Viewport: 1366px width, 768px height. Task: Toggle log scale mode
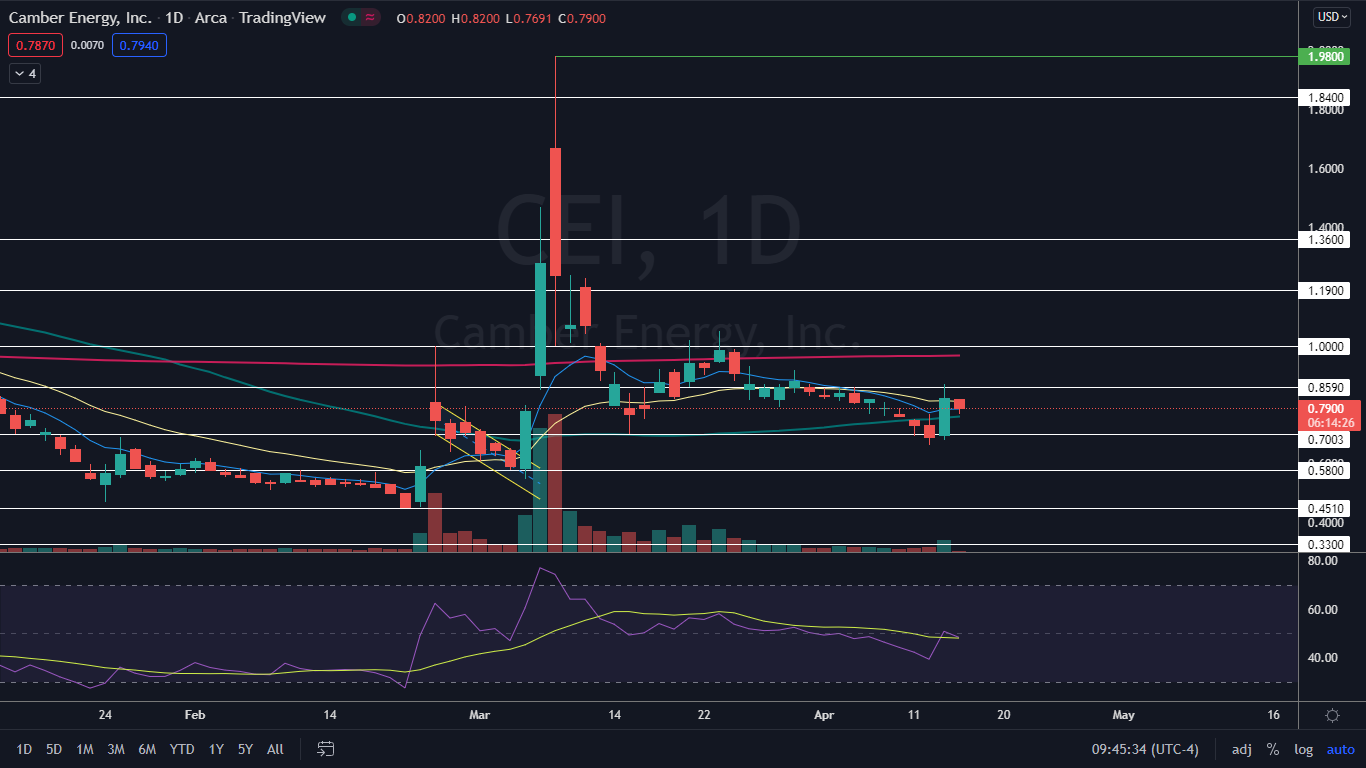1303,749
